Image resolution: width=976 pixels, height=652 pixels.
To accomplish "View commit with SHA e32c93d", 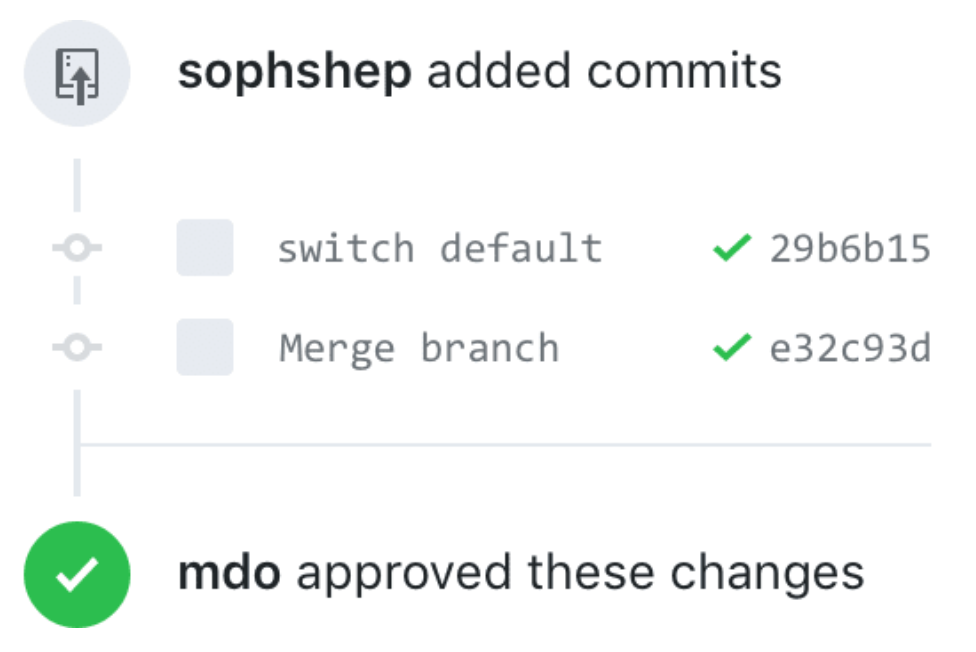I will [850, 348].
